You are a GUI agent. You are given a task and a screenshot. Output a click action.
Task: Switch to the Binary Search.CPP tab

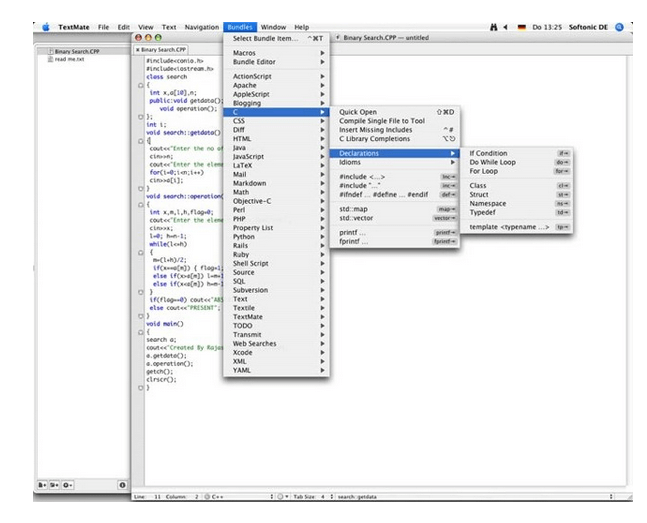(x=161, y=50)
